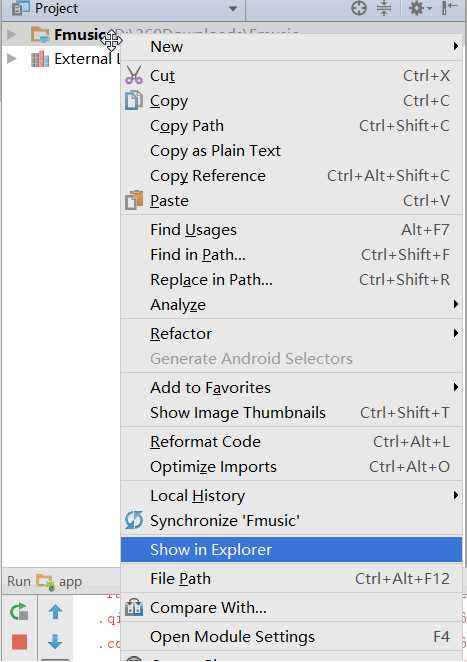Screen dimensions: 467x662
Task: Click the green rerun app icon
Action: 19,611
